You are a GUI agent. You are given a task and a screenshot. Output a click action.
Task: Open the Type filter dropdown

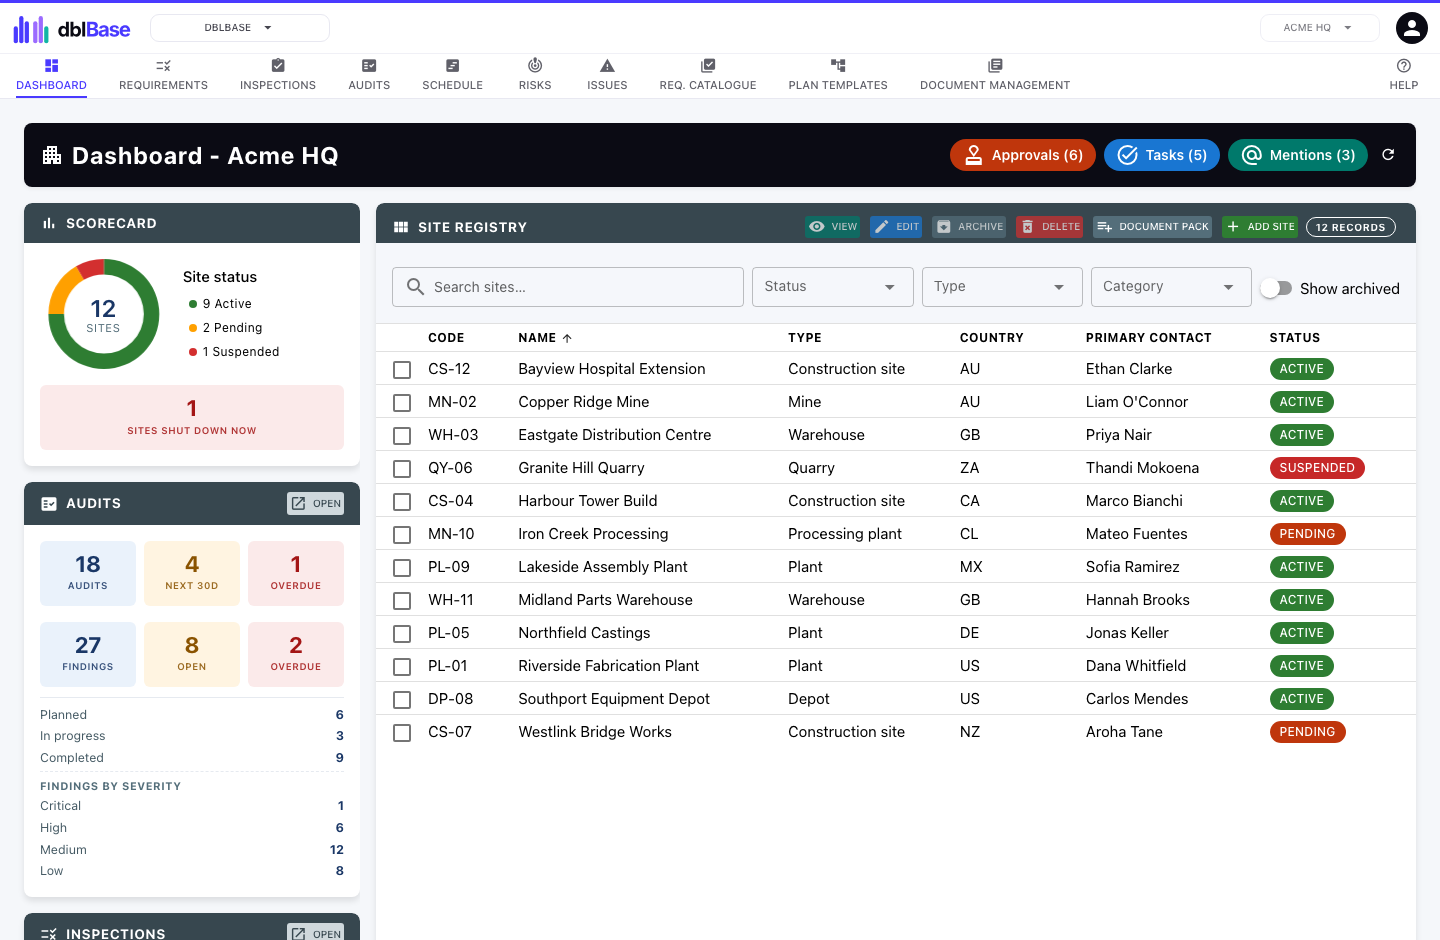coord(1002,287)
